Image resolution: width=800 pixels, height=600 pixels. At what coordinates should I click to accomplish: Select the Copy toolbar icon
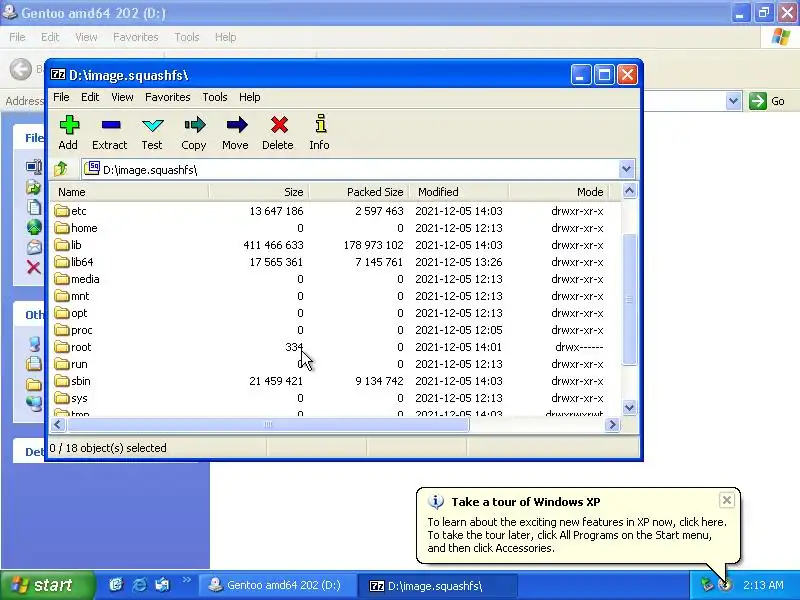pos(194,125)
